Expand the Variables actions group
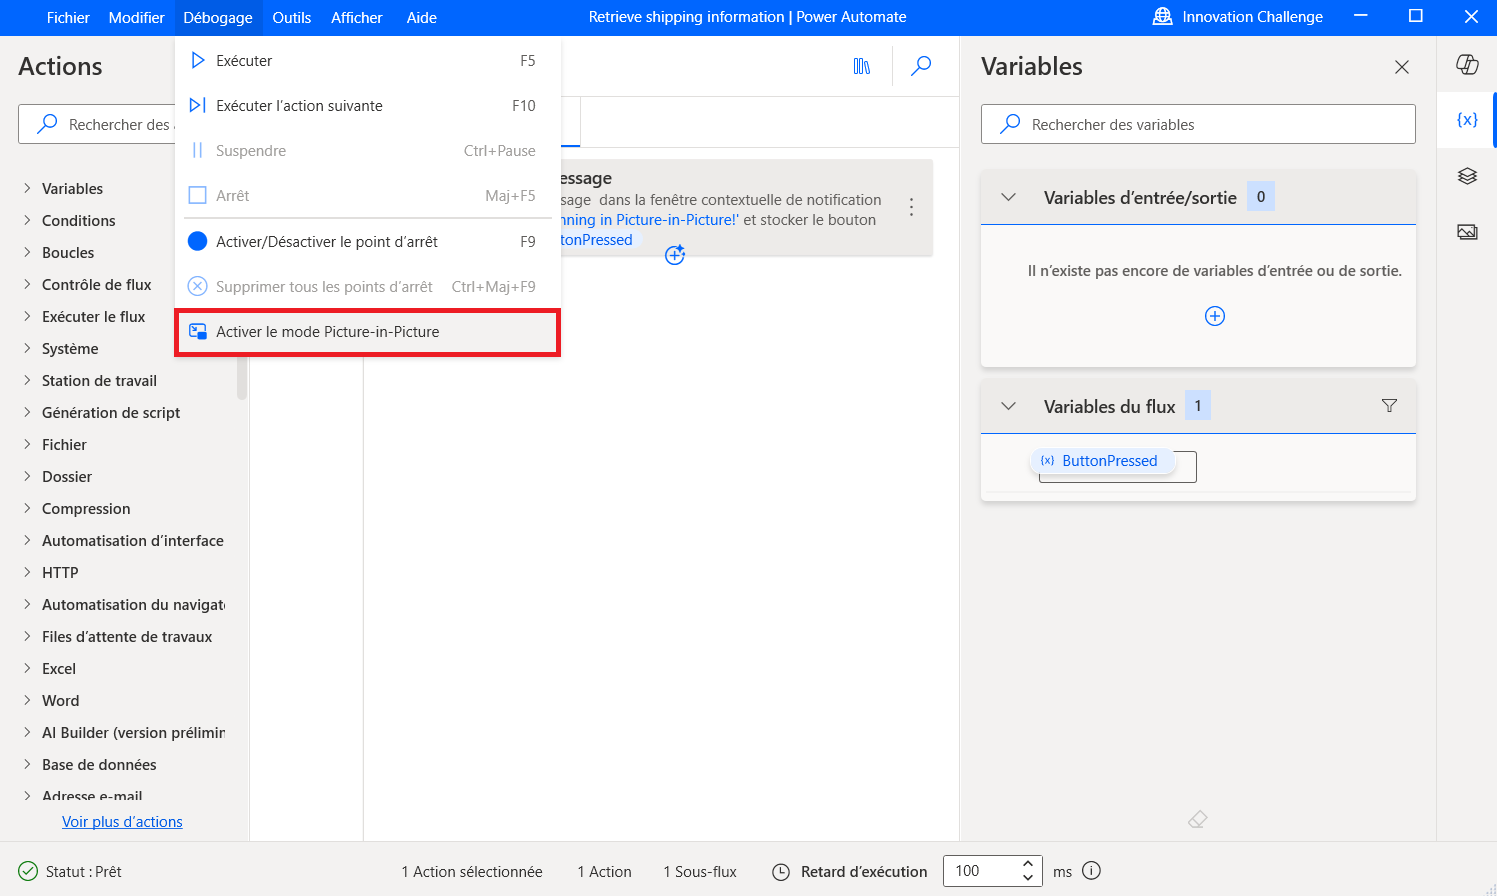The image size is (1497, 896). click(x=28, y=188)
